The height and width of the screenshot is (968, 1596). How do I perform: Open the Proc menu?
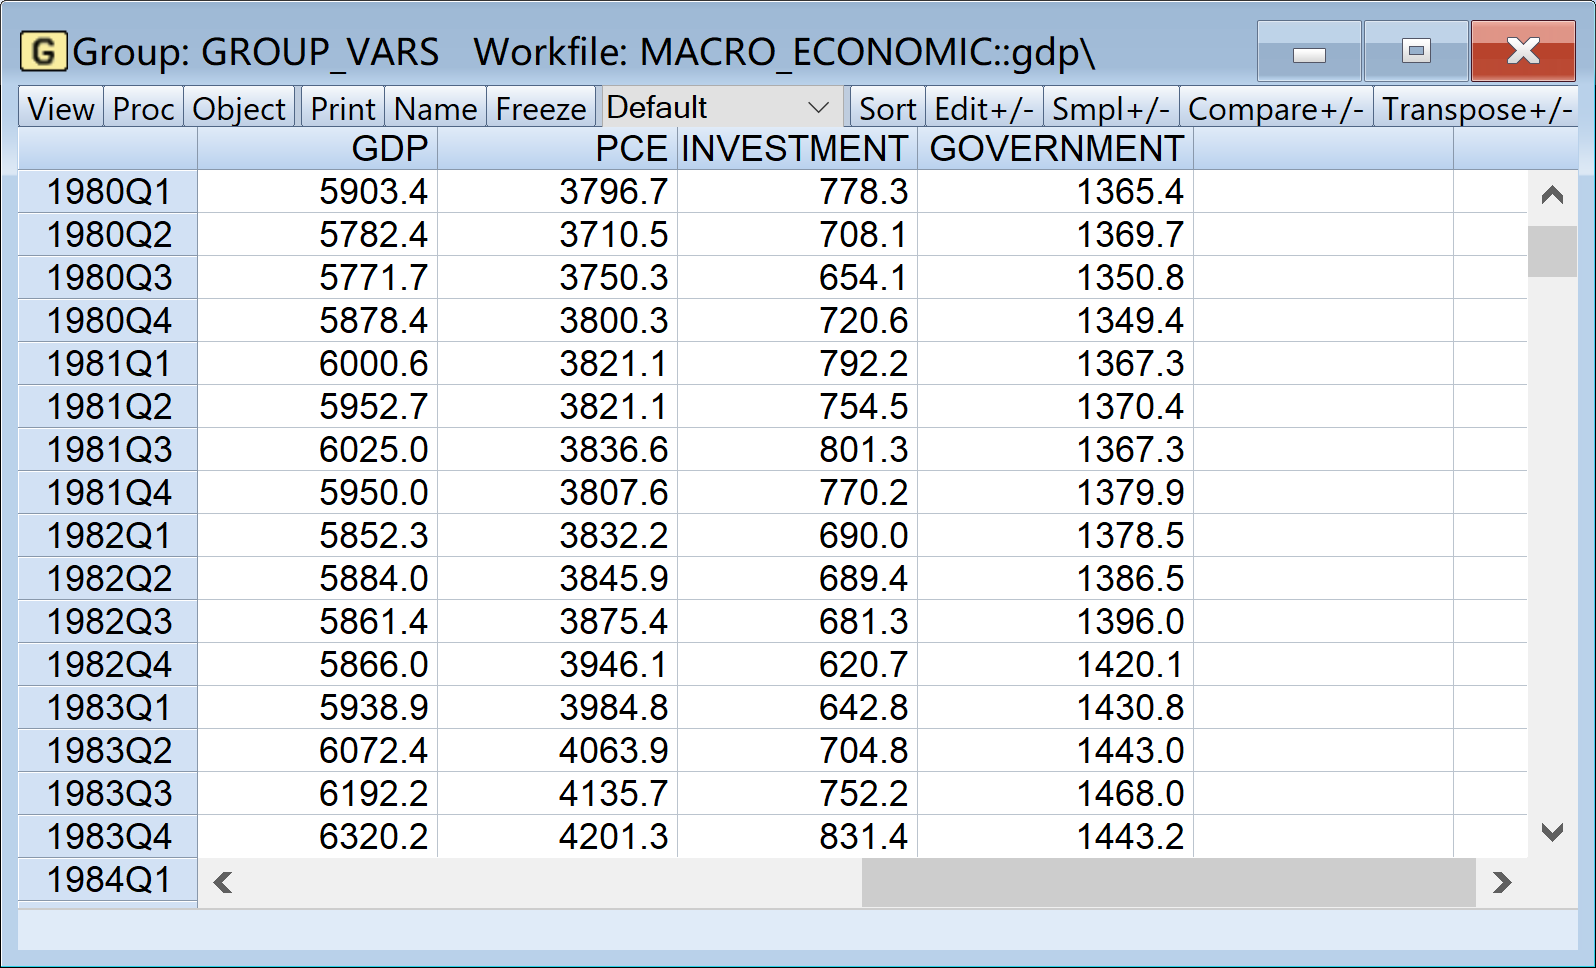143,108
